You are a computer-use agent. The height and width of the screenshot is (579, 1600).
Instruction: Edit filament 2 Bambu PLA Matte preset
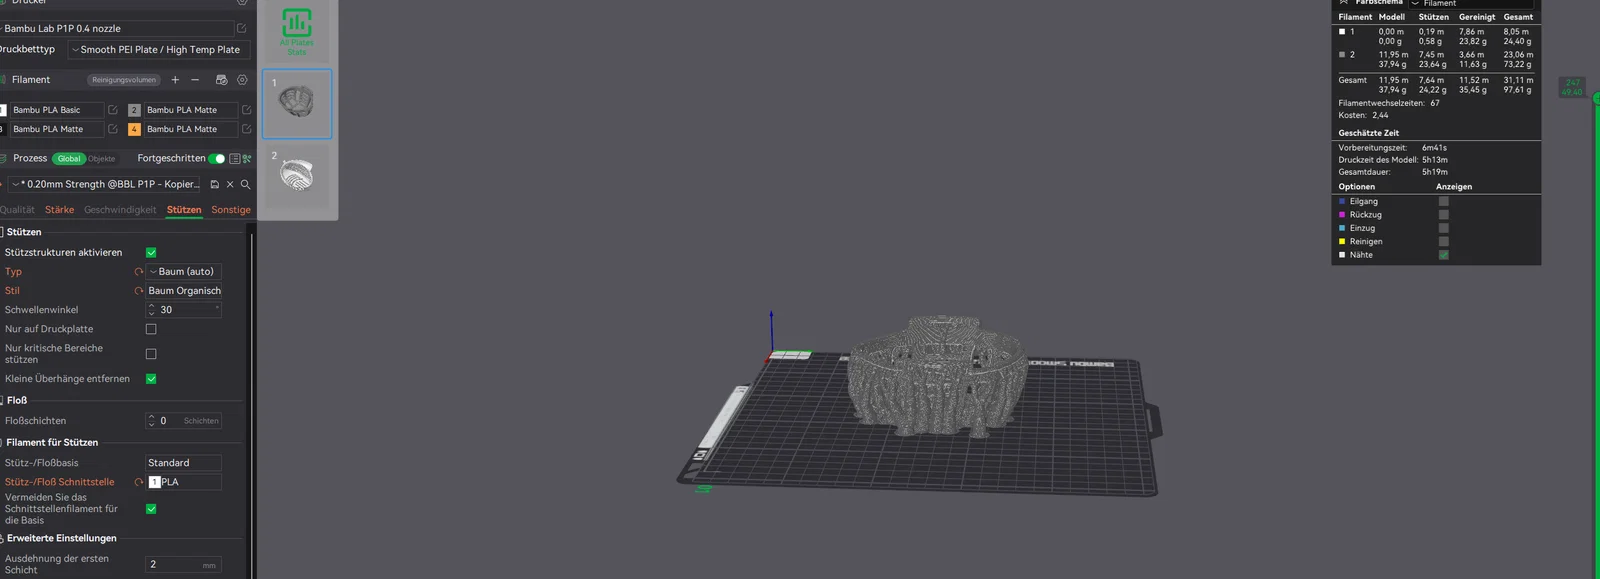[x=246, y=110]
